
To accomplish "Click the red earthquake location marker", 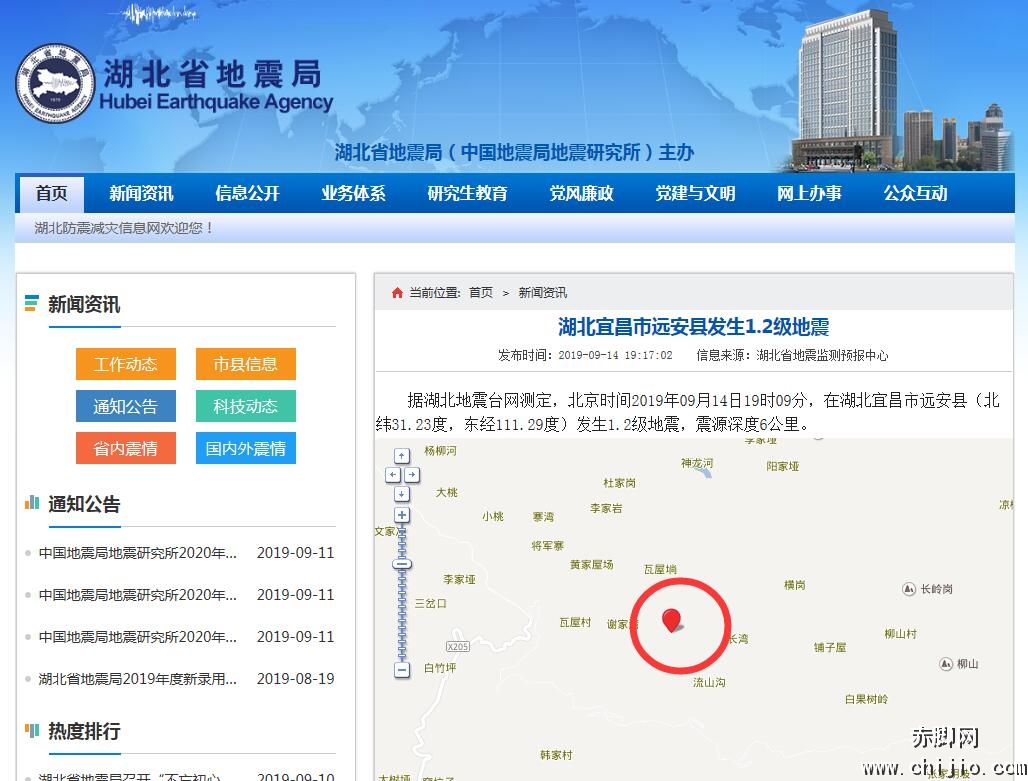I will [672, 621].
